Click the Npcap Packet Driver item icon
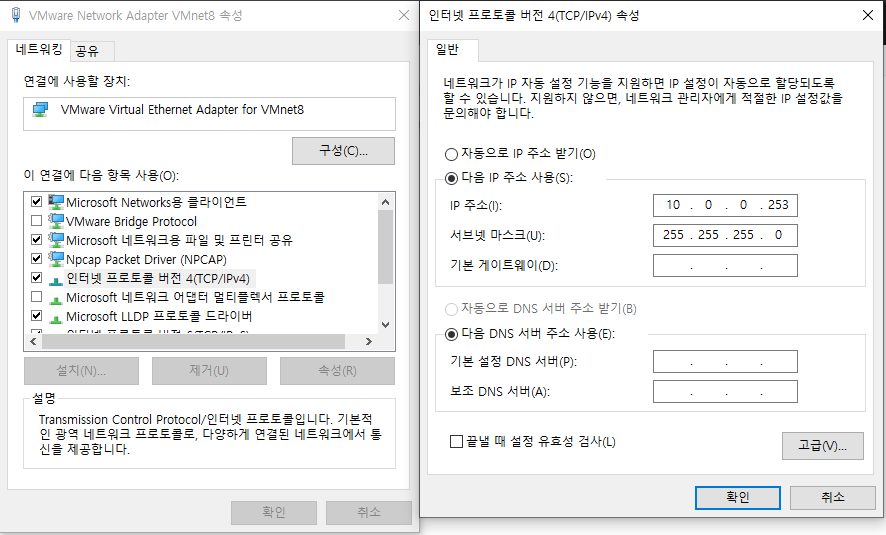The width and height of the screenshot is (886, 535). tap(56, 259)
